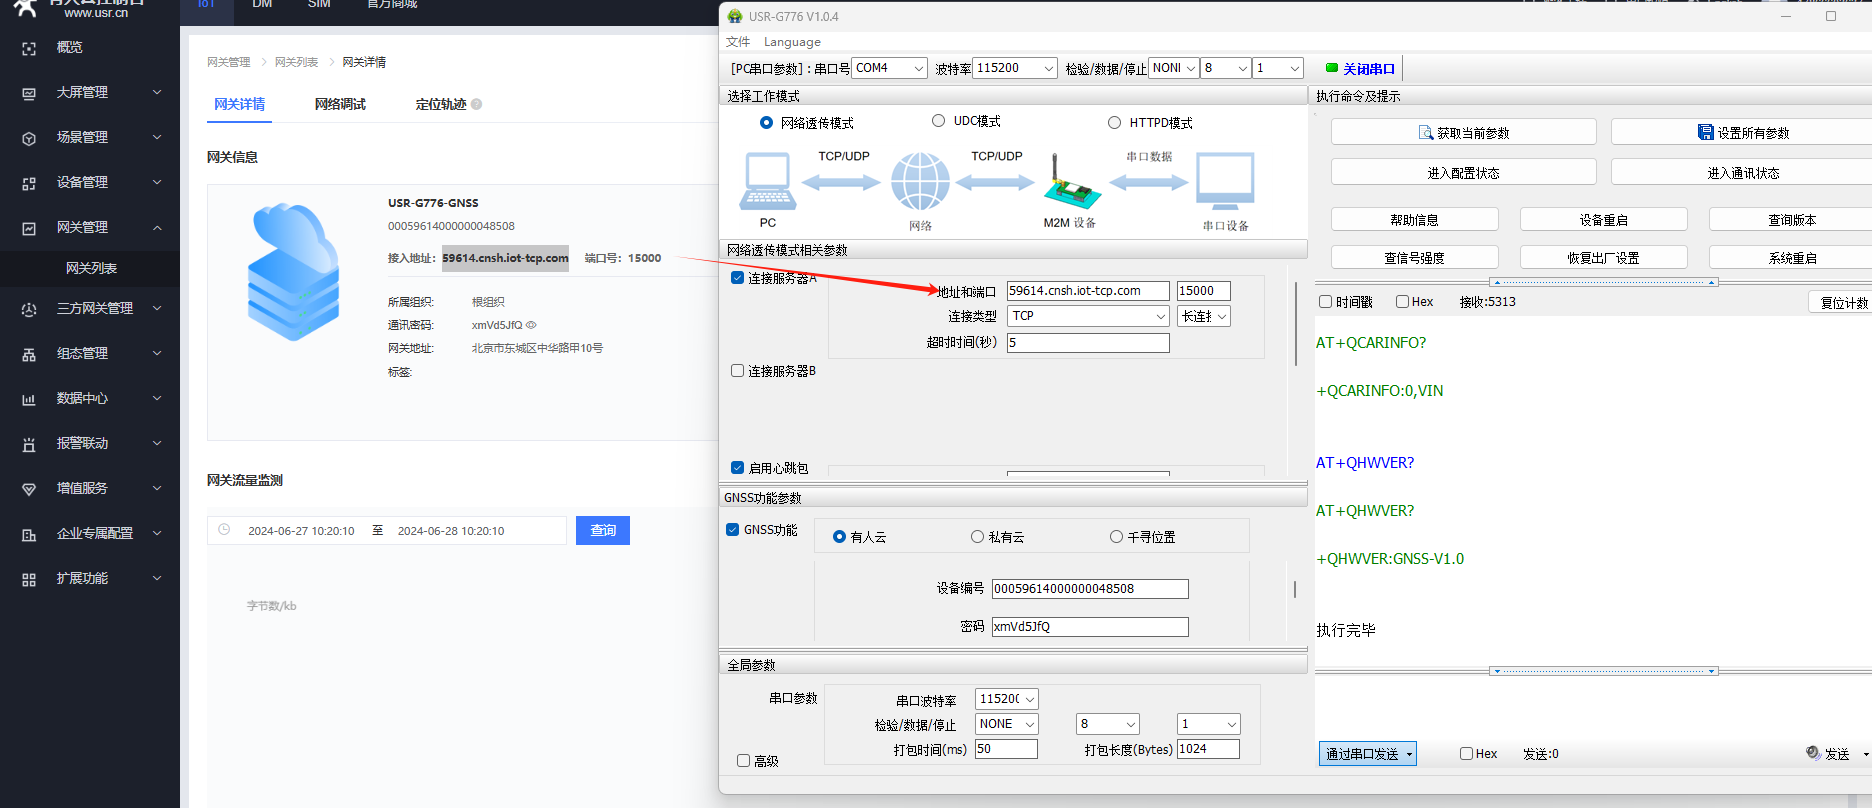The height and width of the screenshot is (808, 1872).
Task: Click the blue 查询 button
Action: (x=603, y=531)
